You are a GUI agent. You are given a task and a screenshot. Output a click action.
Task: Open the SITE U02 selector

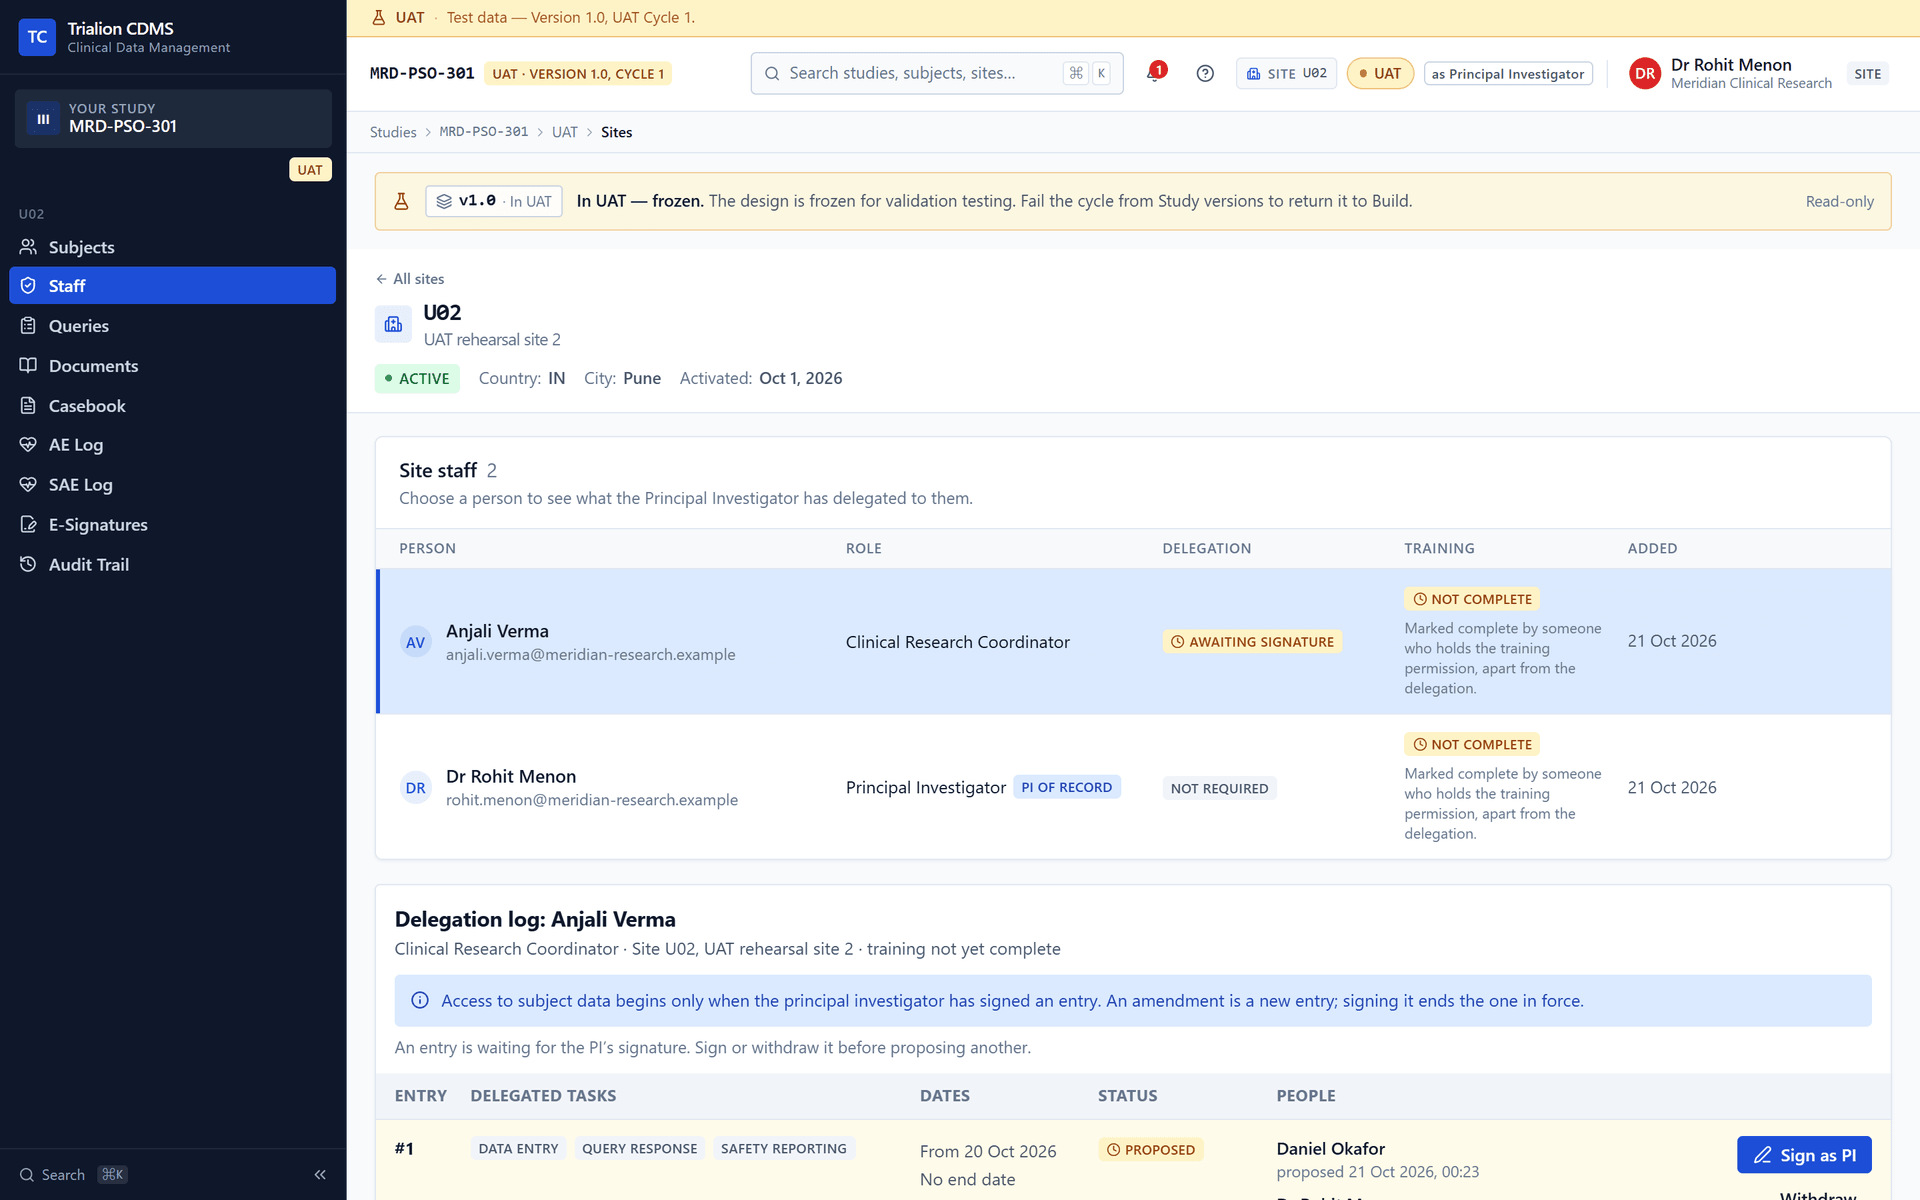pyautogui.click(x=1286, y=73)
